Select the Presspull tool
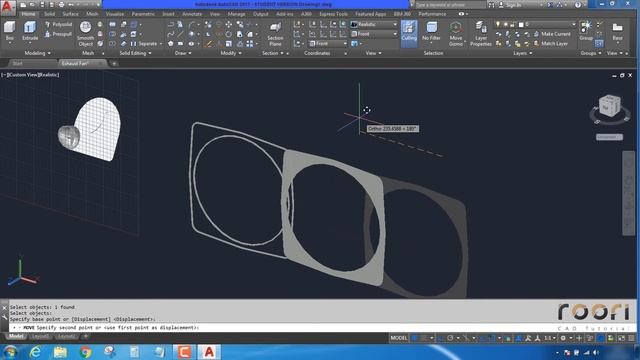The image size is (640, 360). 58,34
